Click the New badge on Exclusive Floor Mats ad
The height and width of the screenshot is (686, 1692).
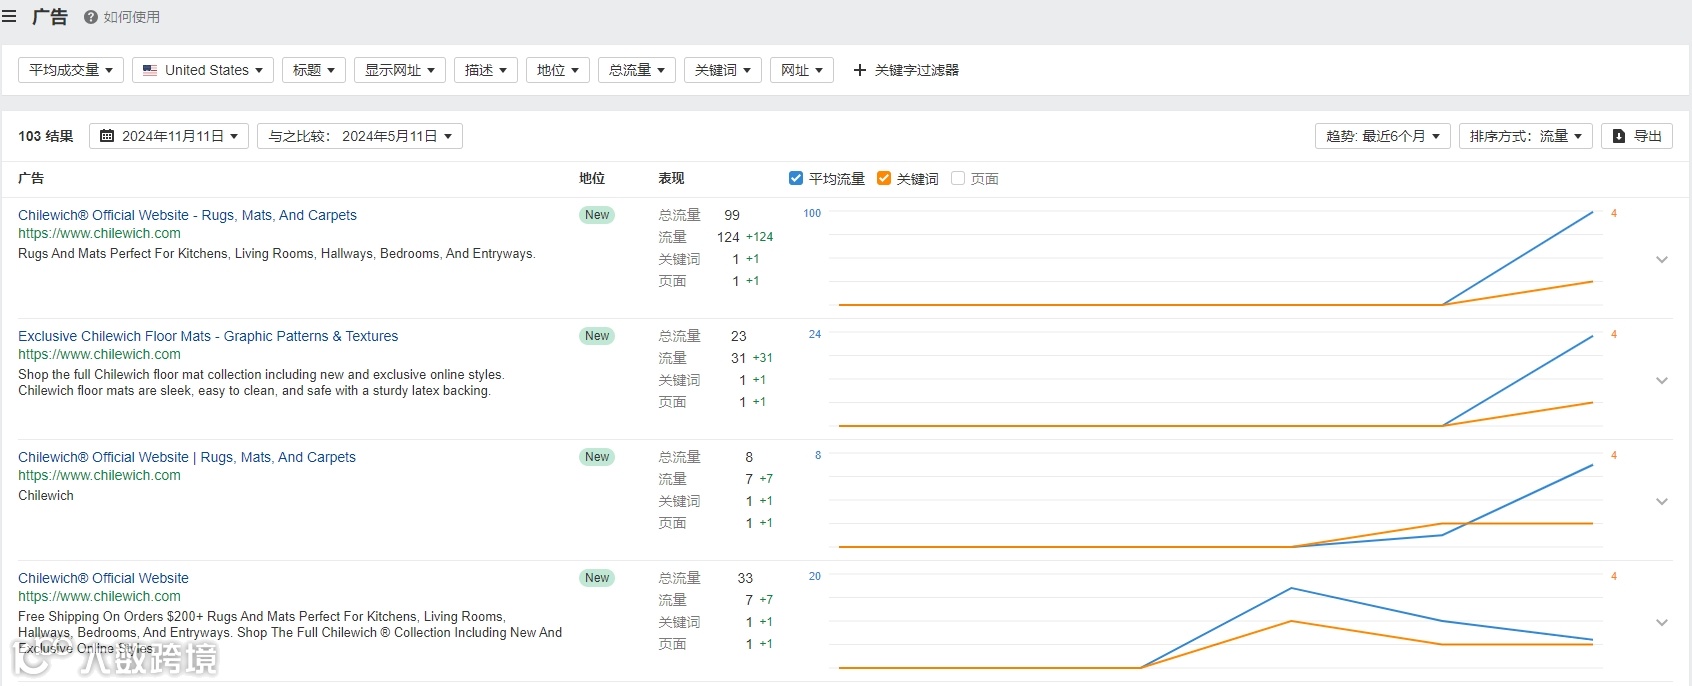(x=597, y=336)
